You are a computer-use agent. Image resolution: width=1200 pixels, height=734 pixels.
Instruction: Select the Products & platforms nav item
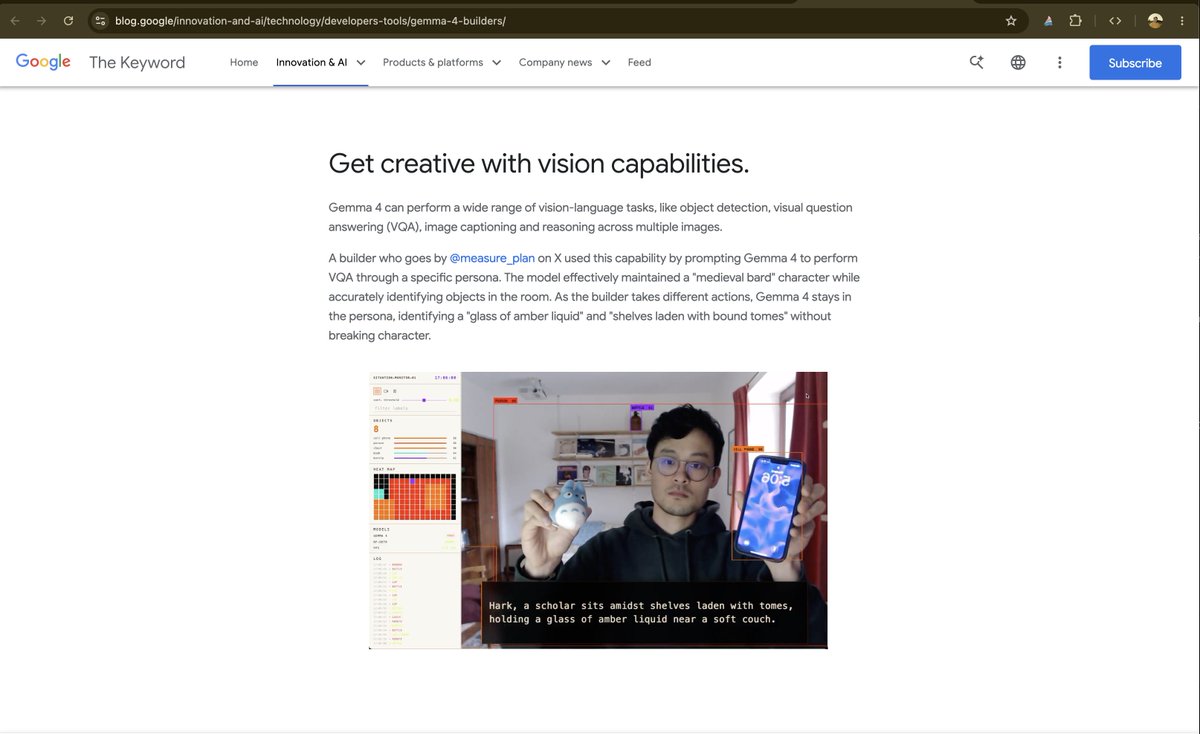click(x=433, y=62)
